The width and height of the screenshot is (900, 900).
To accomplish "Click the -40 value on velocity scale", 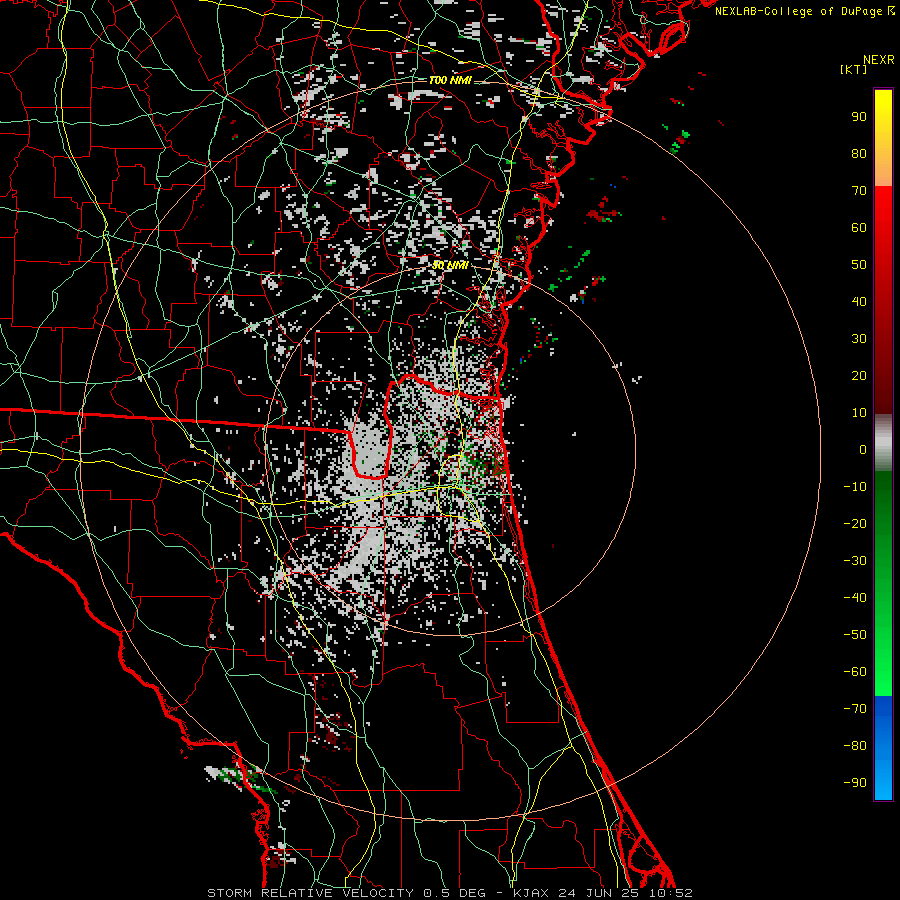I will click(855, 598).
